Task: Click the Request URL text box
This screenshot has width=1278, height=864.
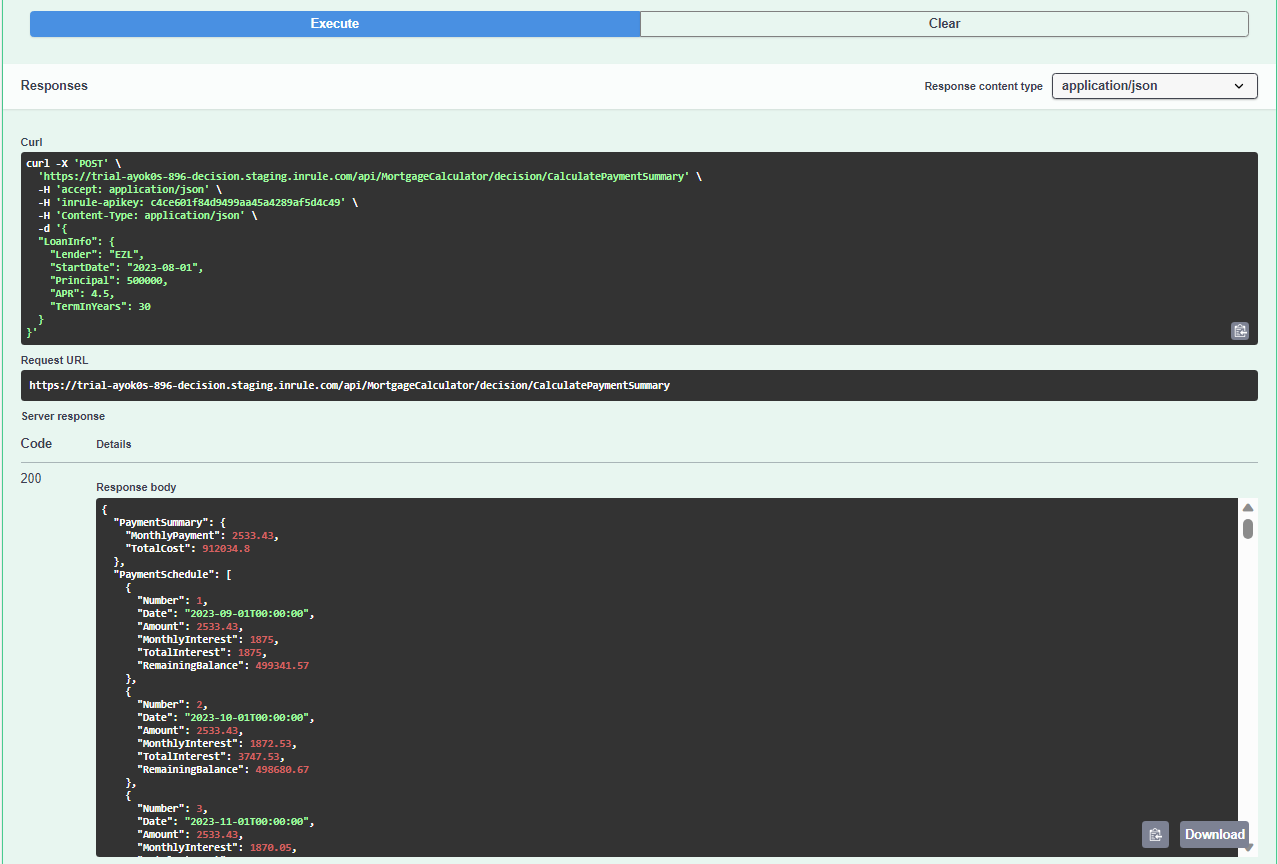Action: [638, 385]
